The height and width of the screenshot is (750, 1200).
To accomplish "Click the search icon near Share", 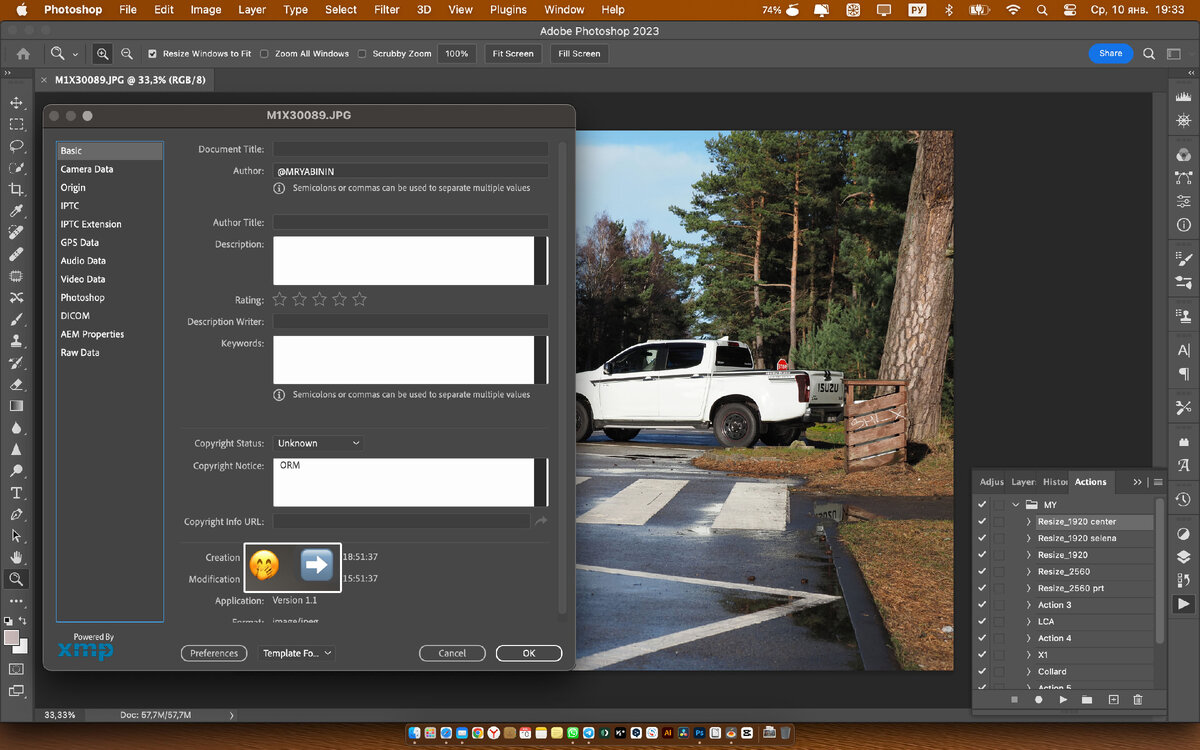I will [x=1149, y=54].
